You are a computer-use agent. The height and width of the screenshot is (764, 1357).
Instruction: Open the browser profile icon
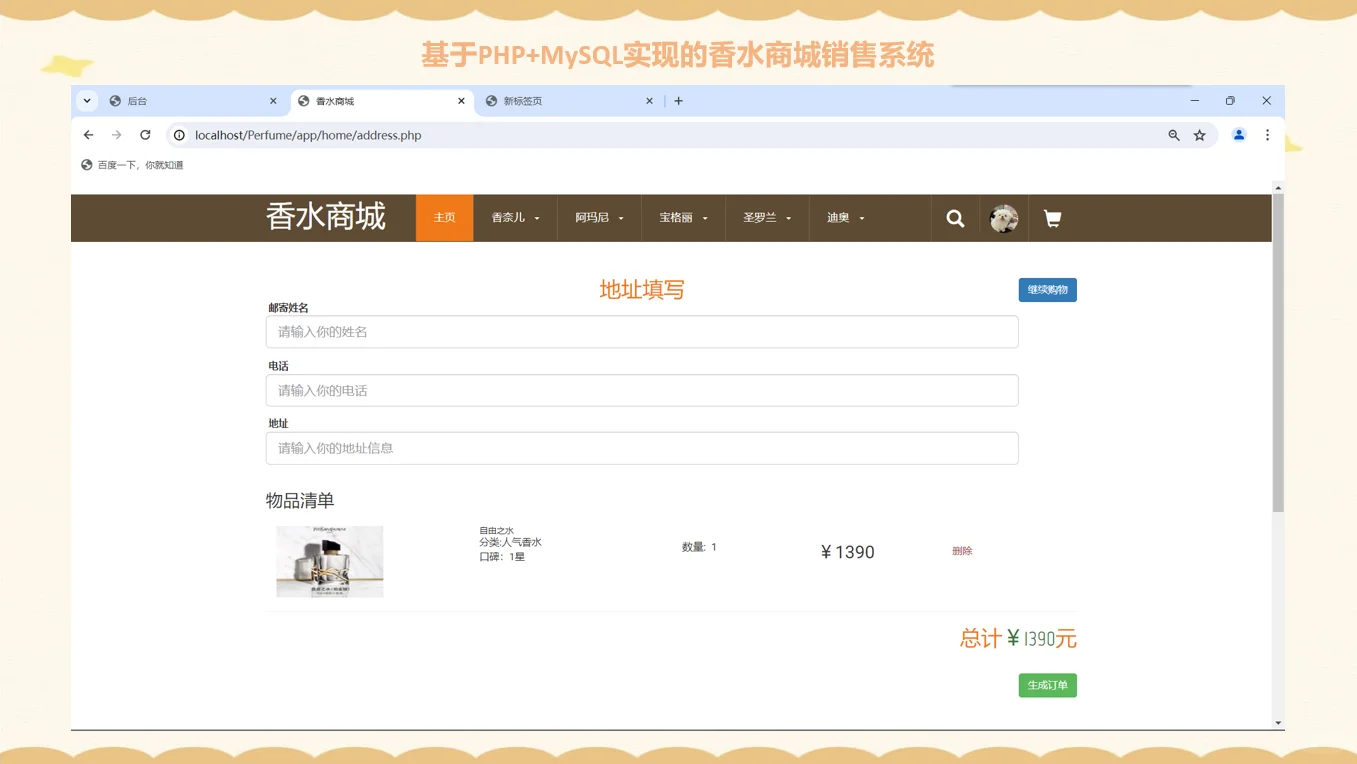pyautogui.click(x=1238, y=134)
